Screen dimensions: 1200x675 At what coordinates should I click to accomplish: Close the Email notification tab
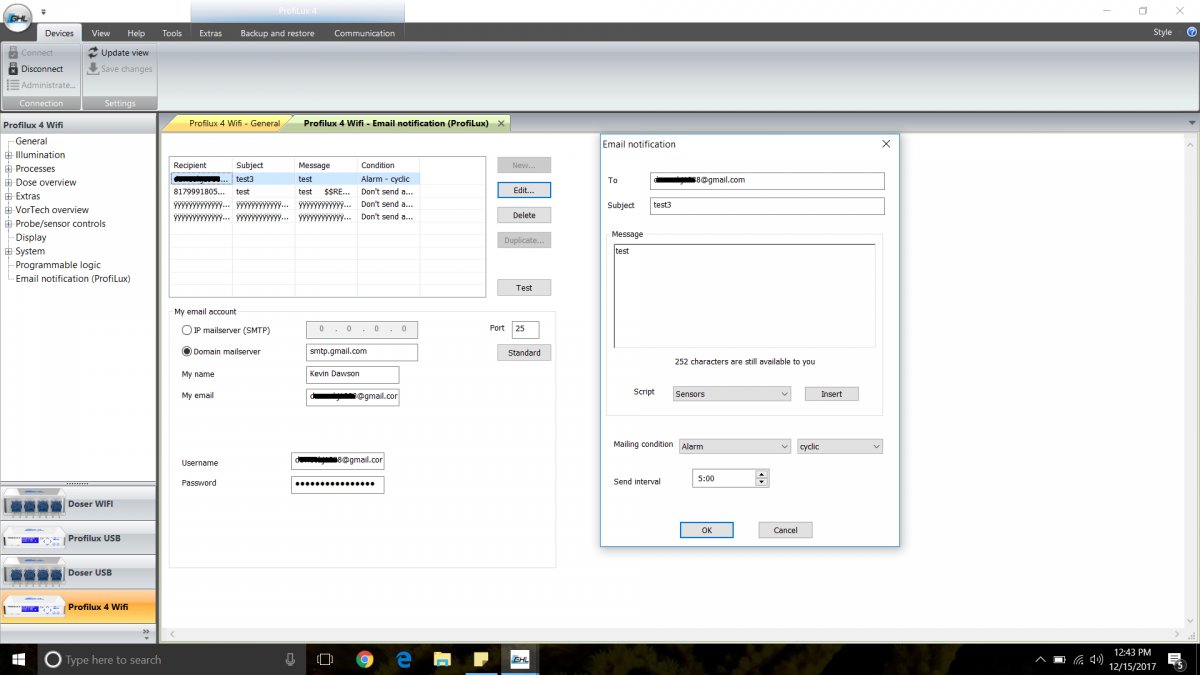pyautogui.click(x=499, y=123)
